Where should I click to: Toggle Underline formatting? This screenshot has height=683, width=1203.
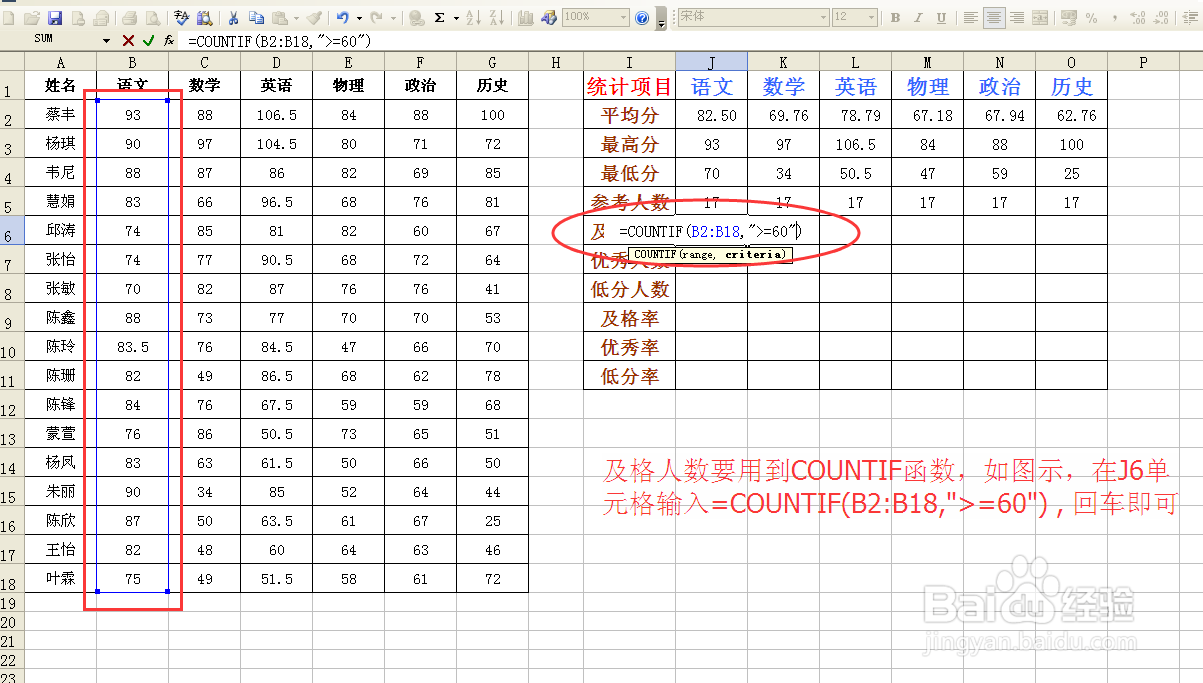point(940,17)
